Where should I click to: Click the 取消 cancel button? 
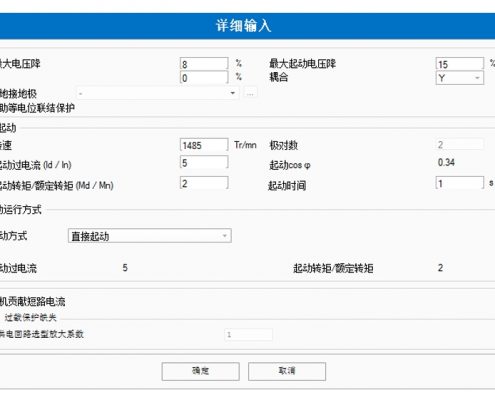click(x=287, y=371)
